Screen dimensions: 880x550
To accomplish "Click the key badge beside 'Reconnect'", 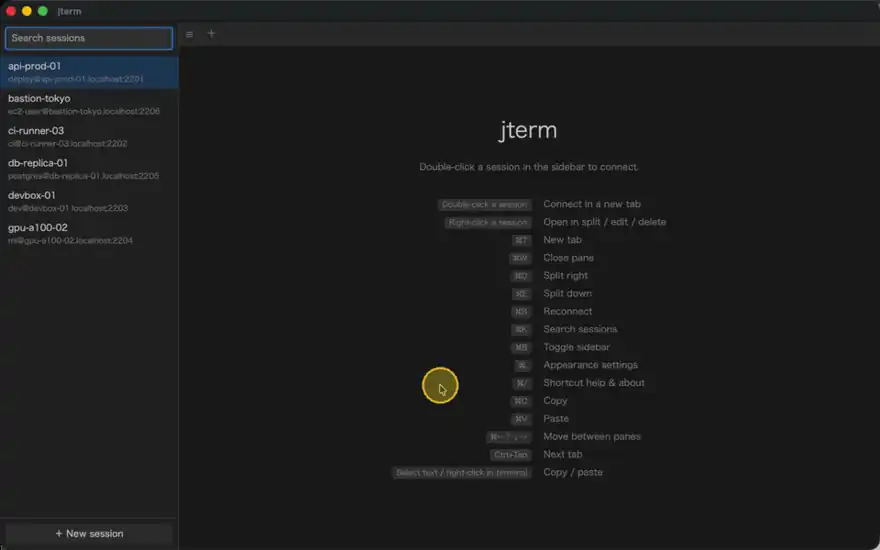I will click(521, 312).
